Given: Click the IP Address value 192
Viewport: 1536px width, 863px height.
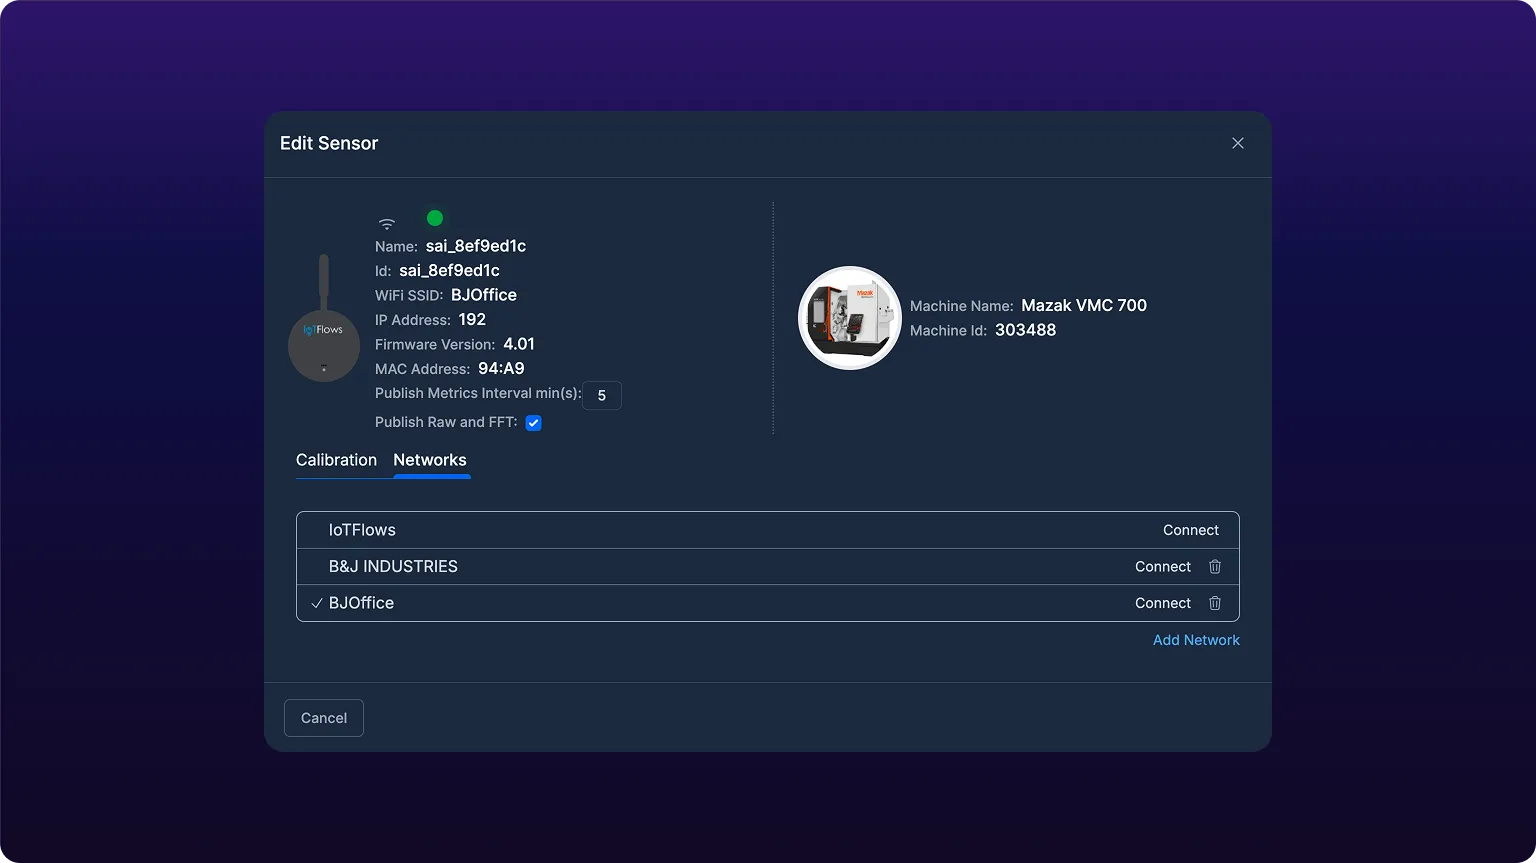Looking at the screenshot, I should click(472, 319).
